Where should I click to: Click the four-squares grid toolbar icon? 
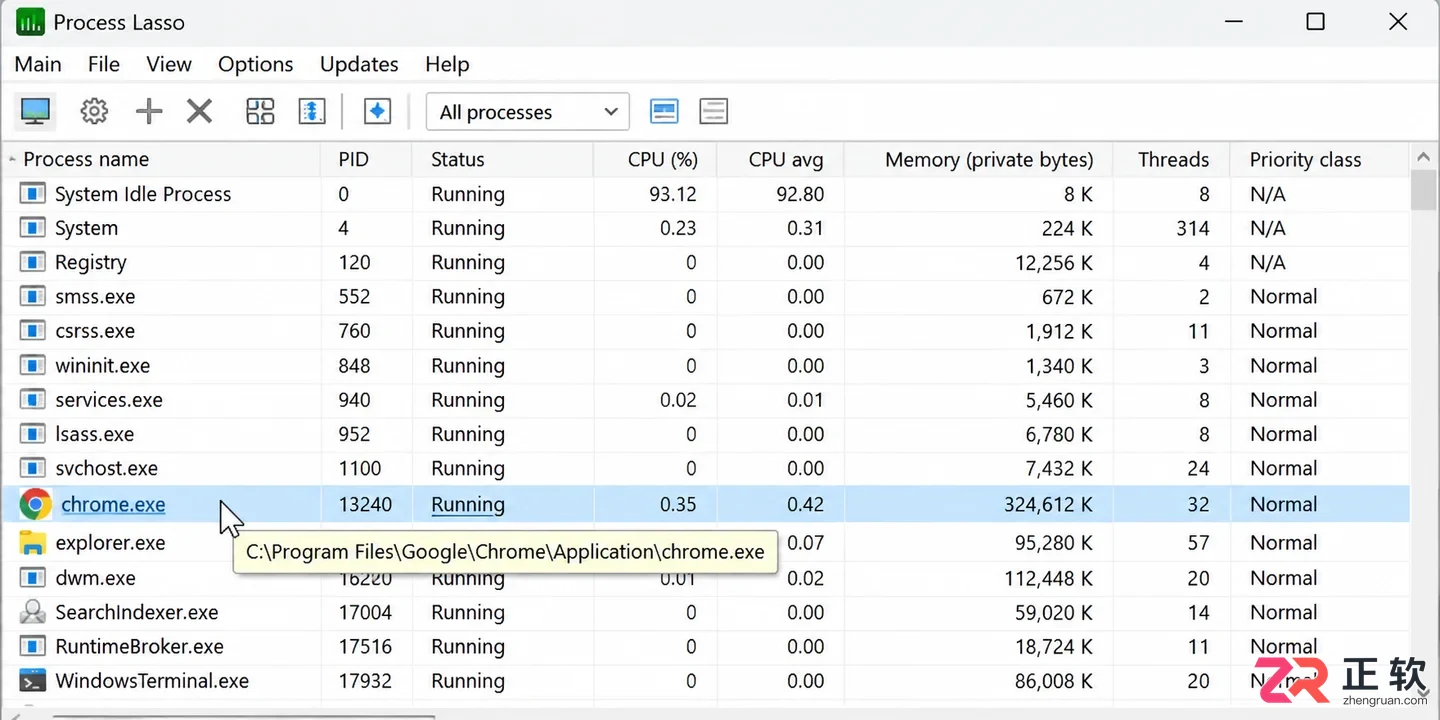[260, 111]
